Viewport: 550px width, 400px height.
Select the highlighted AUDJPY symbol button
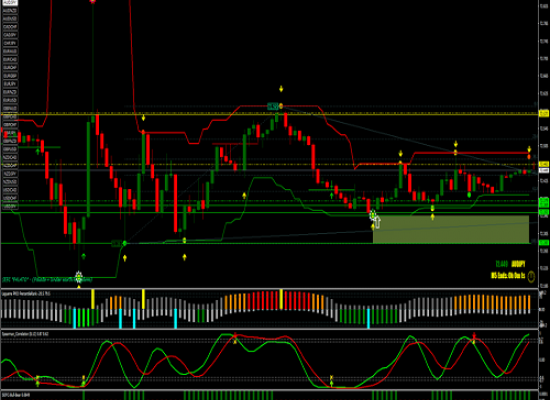(x=10, y=2)
